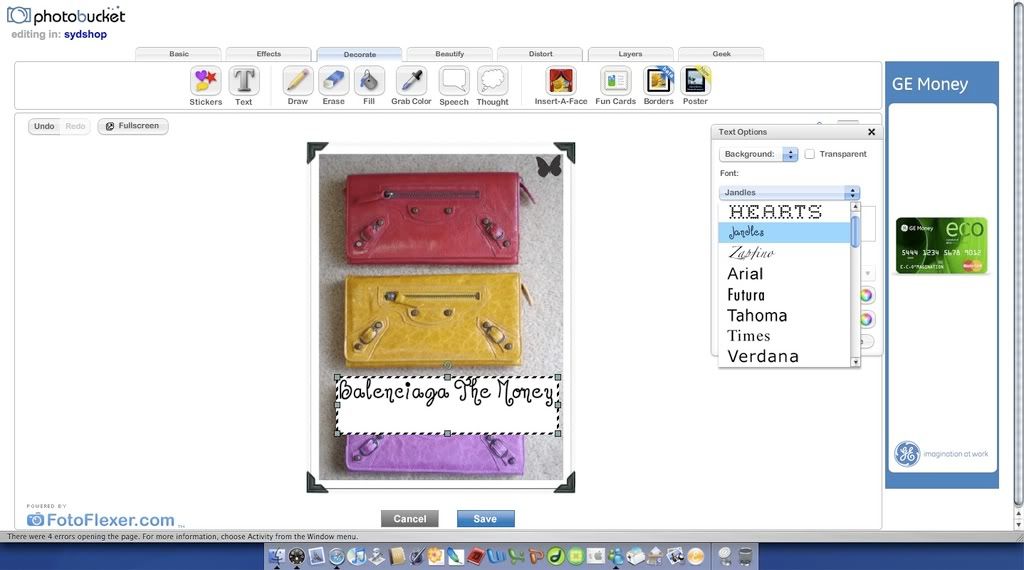Open Microsoft Word from the Dock
Screen dimensions: 1024x570
click(x=495, y=556)
